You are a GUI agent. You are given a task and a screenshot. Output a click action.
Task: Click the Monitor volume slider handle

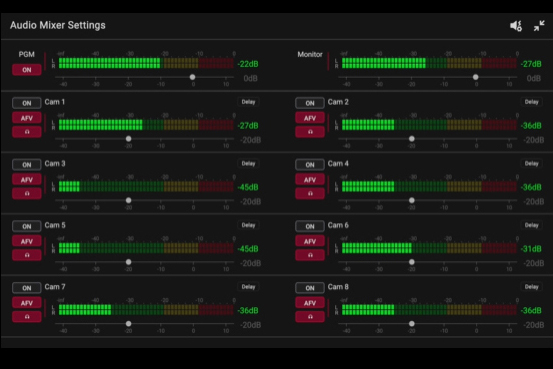(x=476, y=77)
